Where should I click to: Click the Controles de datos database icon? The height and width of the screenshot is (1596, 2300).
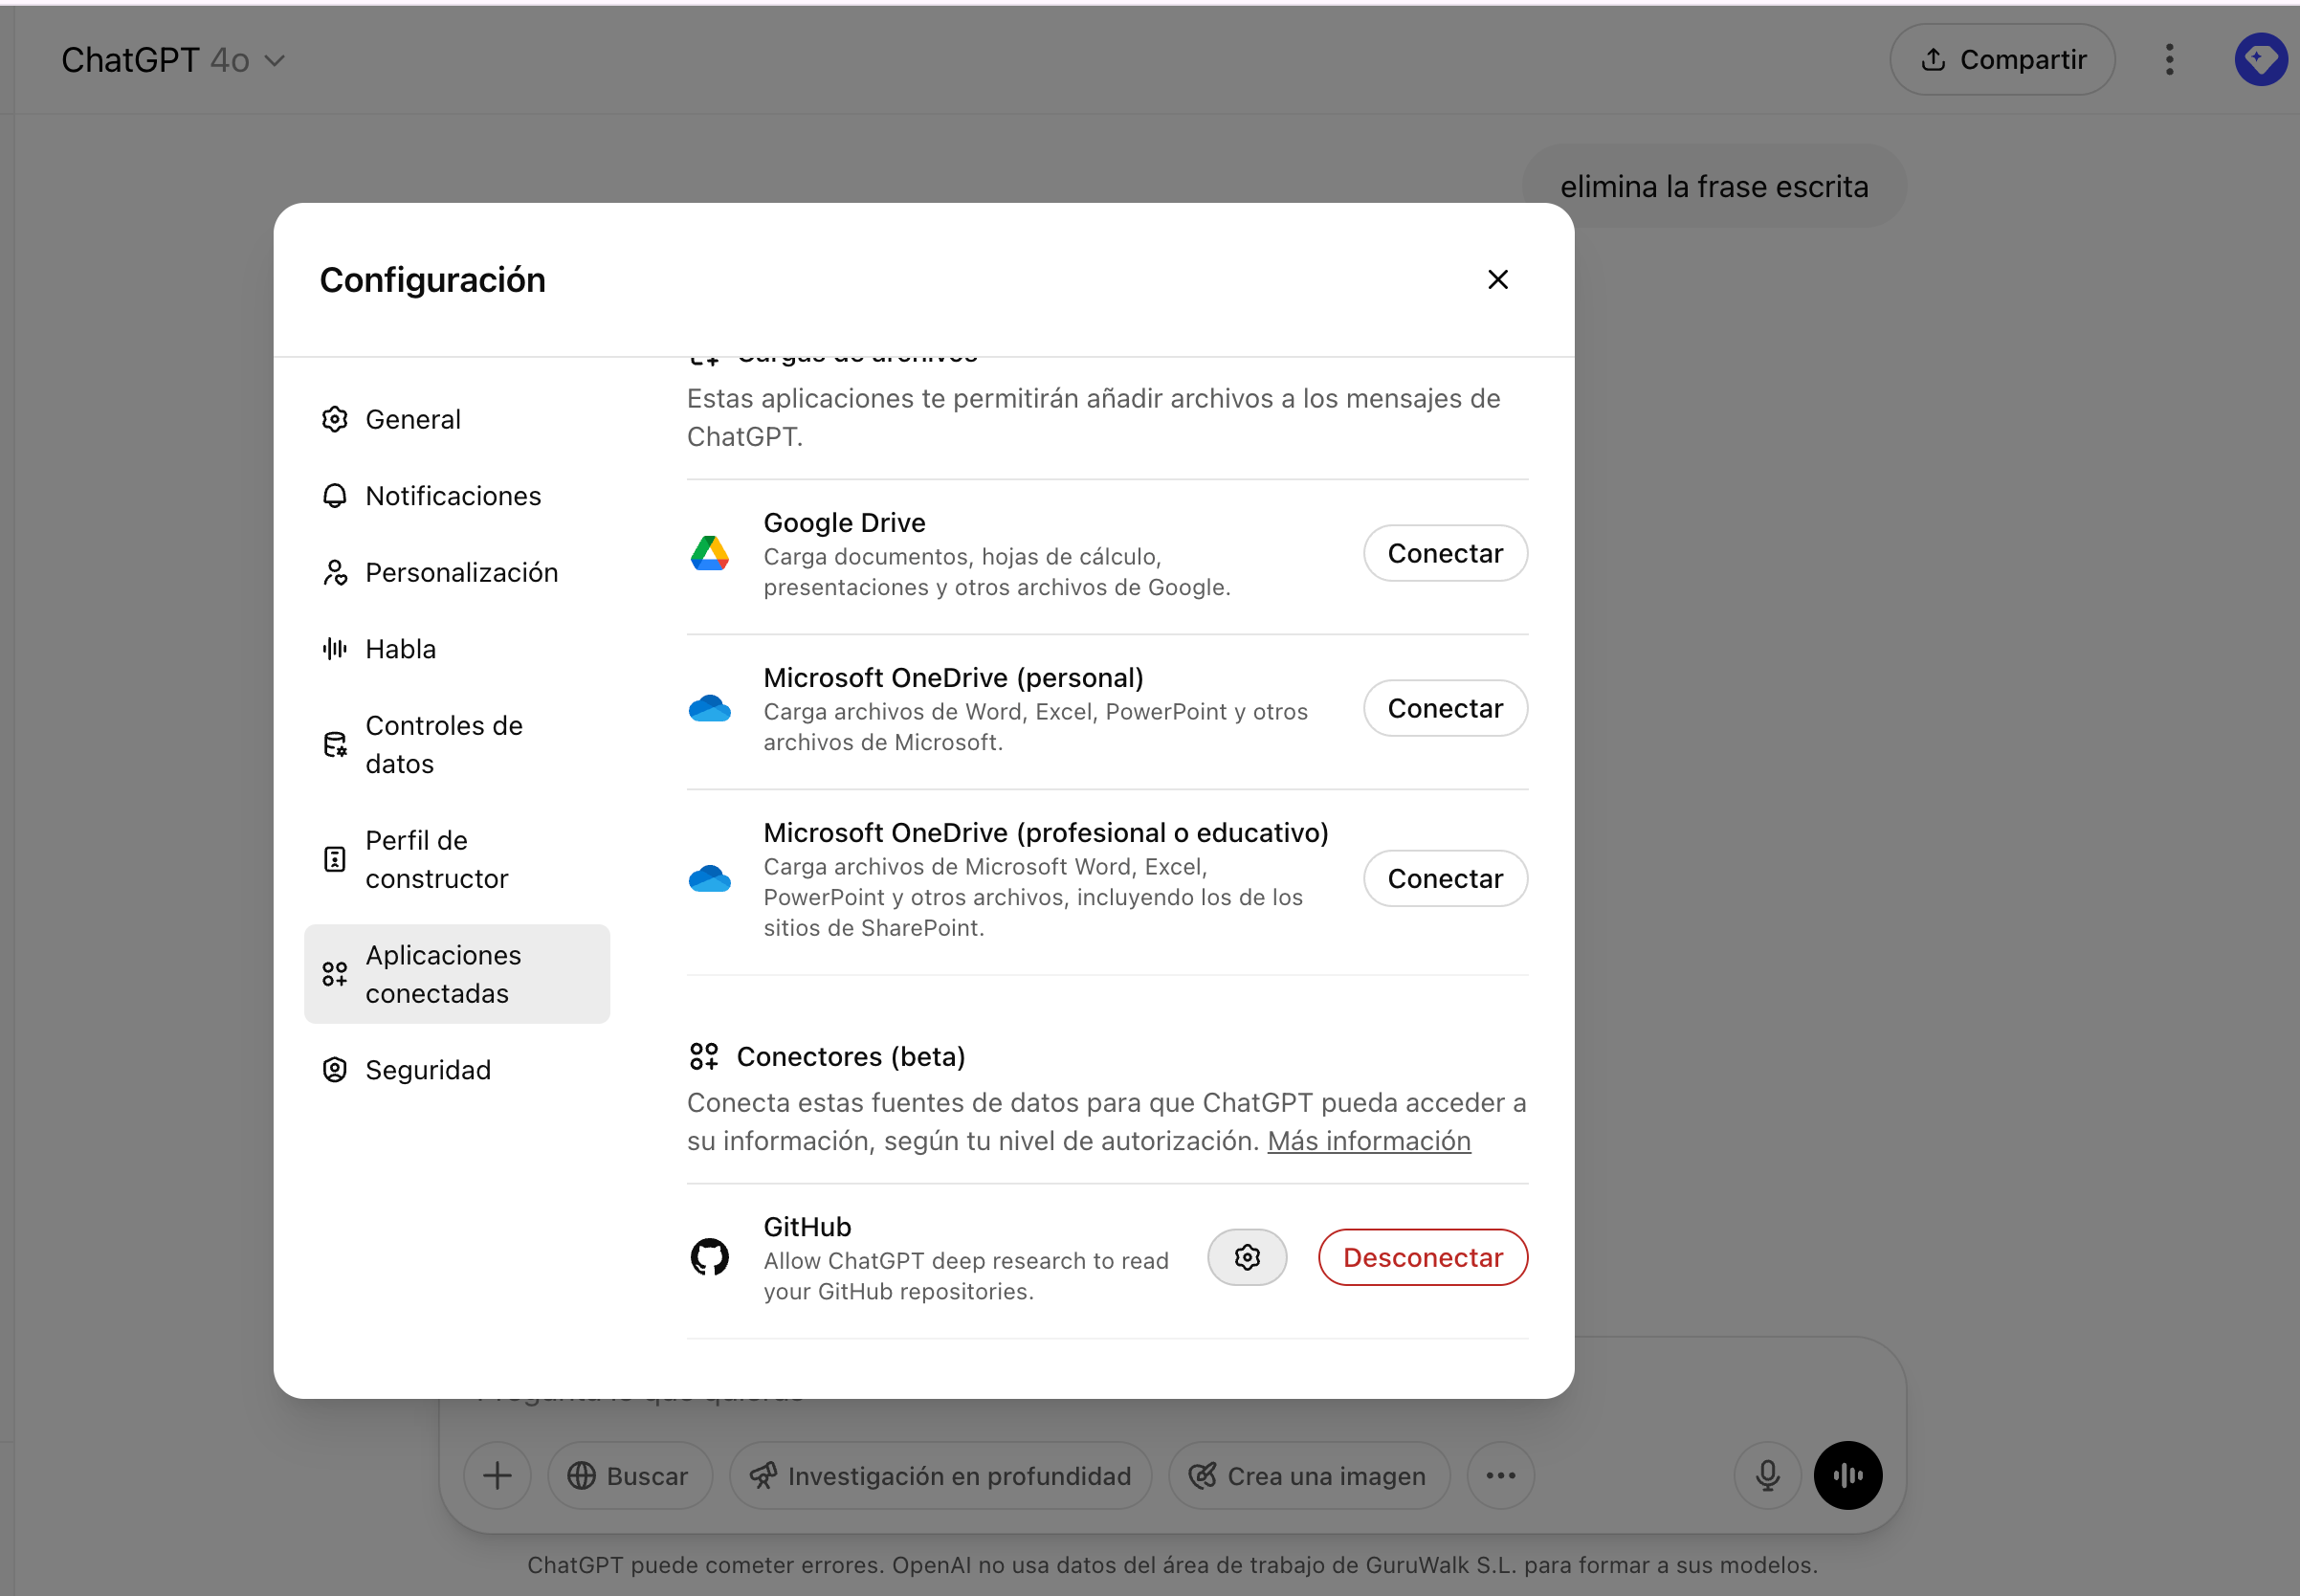(x=335, y=745)
